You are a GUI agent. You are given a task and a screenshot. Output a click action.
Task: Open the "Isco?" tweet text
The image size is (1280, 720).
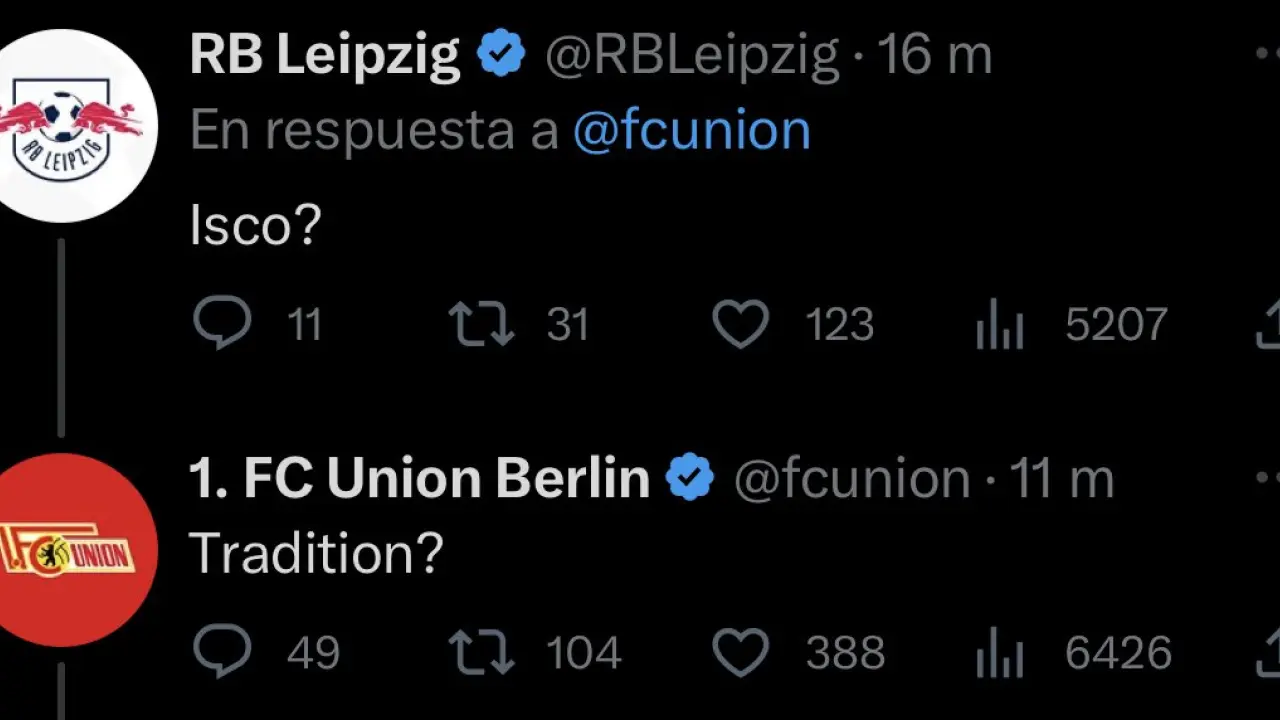(x=255, y=227)
